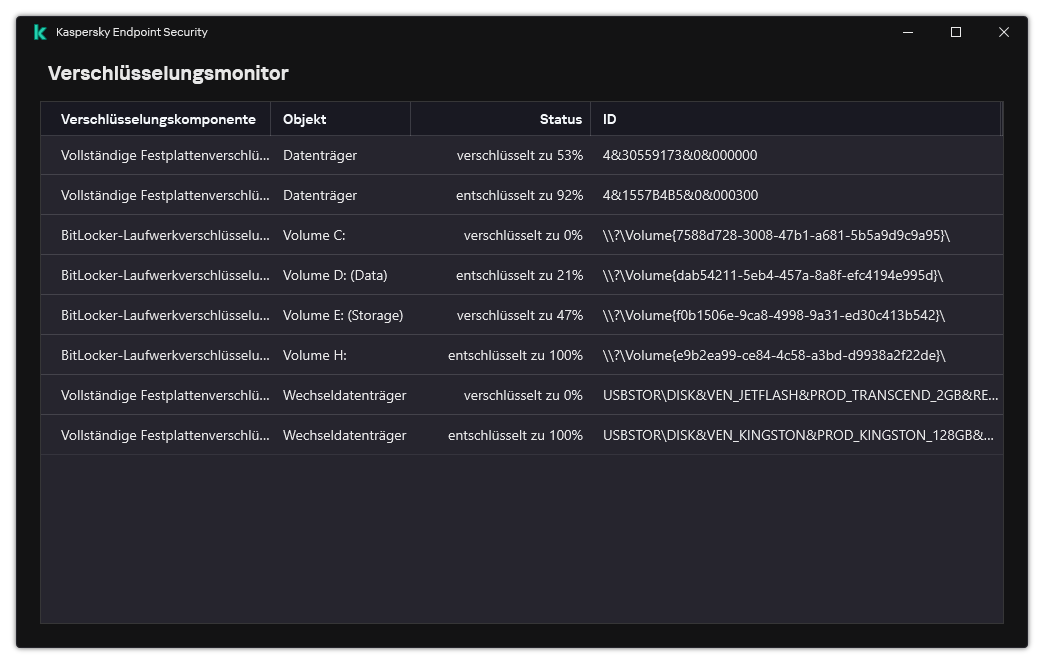
Task: Minimize the Kaspersky Endpoint Security window
Action: (908, 32)
